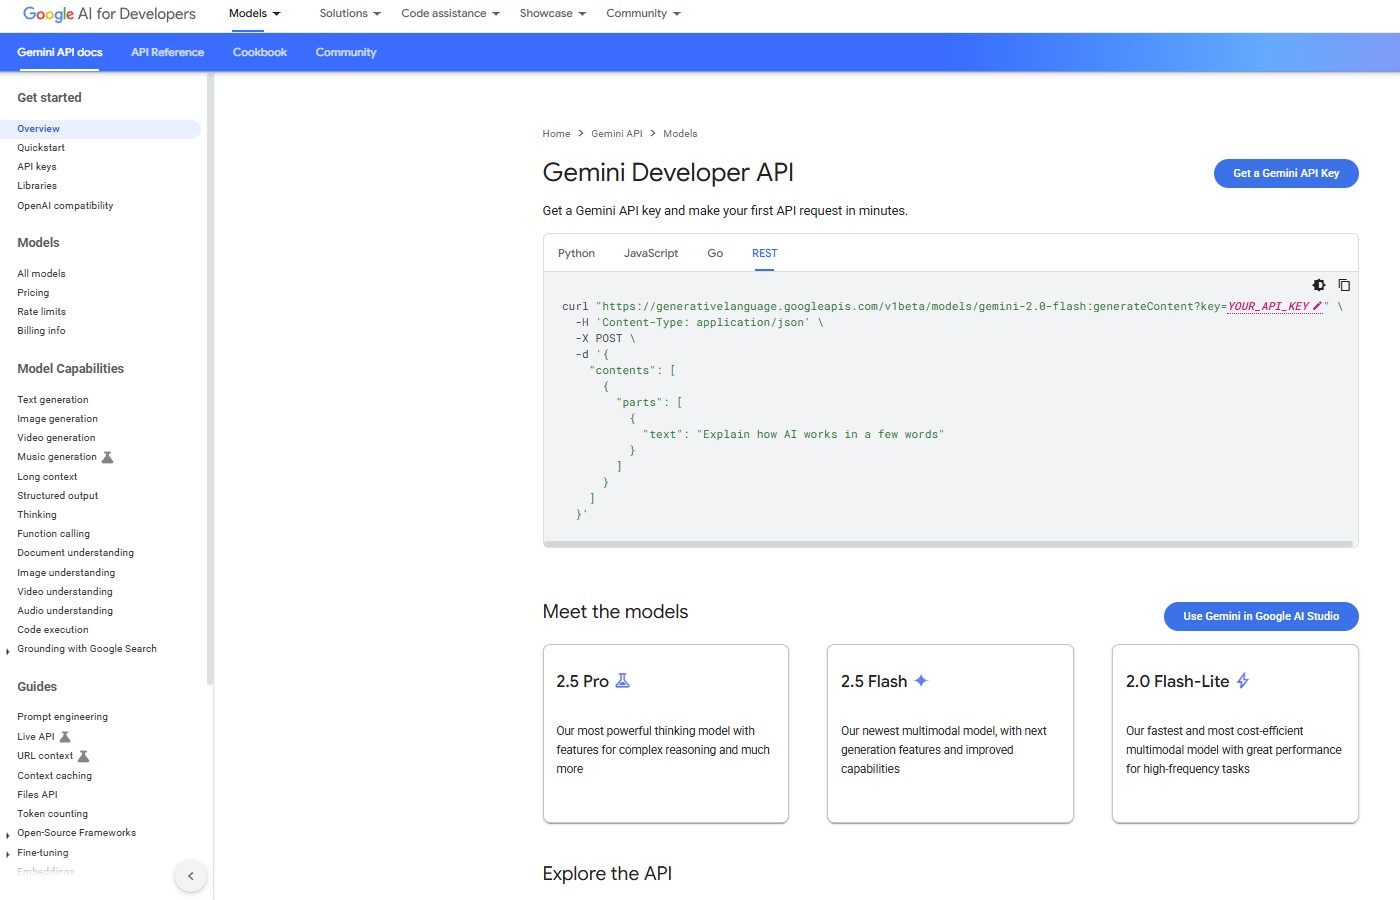Open Text generation sidebar link

[x=53, y=400]
